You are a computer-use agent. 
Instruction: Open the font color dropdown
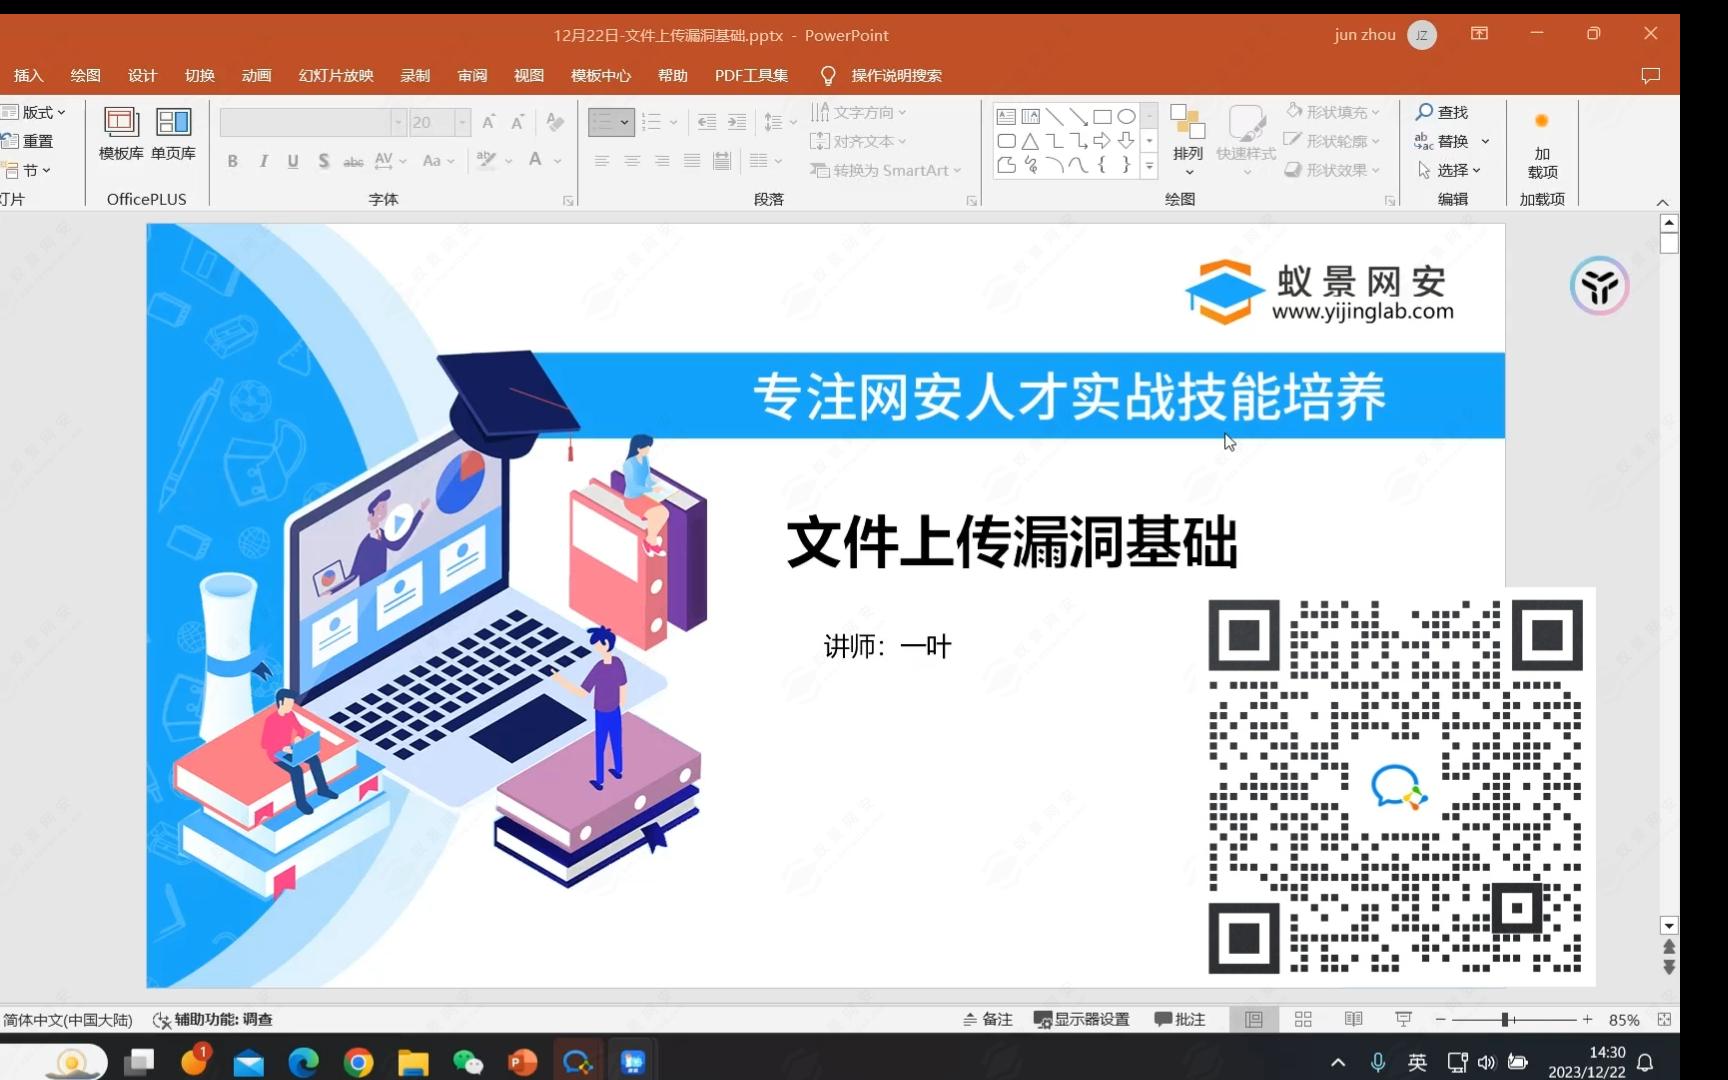coord(557,161)
